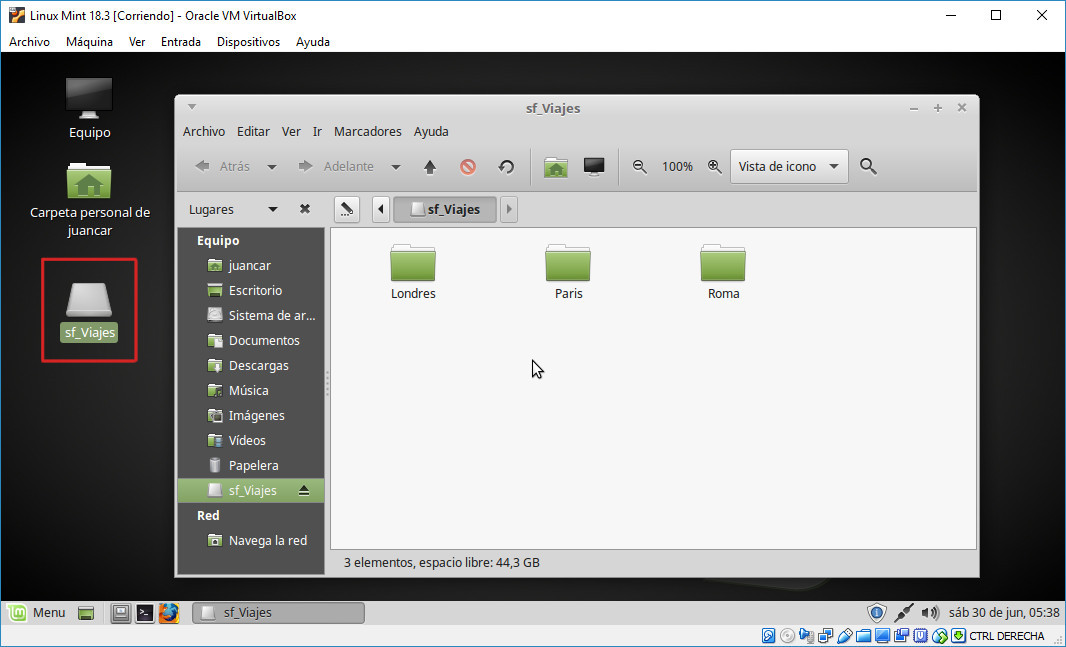
Task: Open the Marcadores menu
Action: tap(367, 131)
